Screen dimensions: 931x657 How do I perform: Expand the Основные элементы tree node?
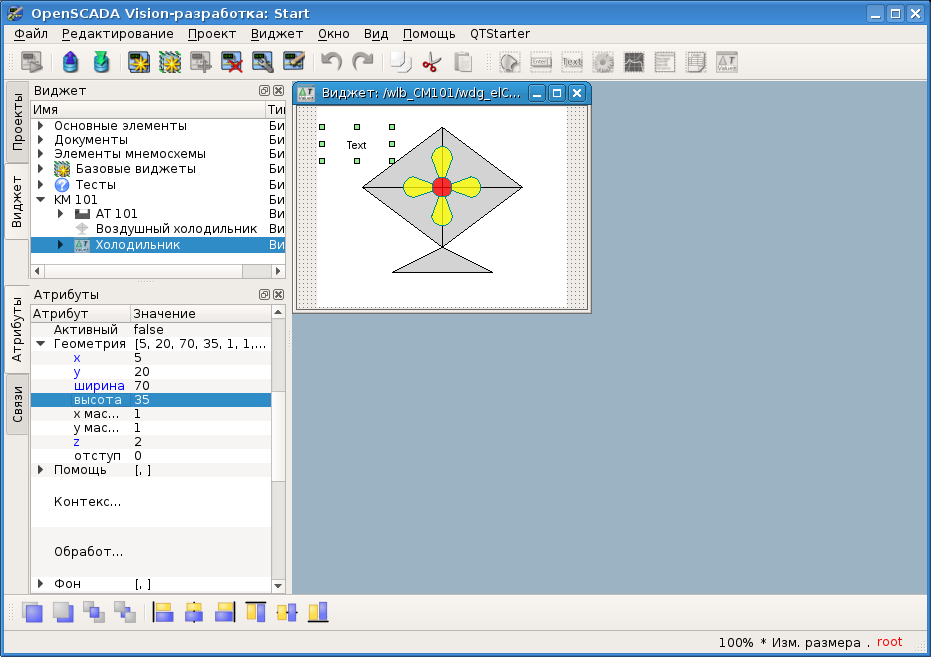[41, 126]
